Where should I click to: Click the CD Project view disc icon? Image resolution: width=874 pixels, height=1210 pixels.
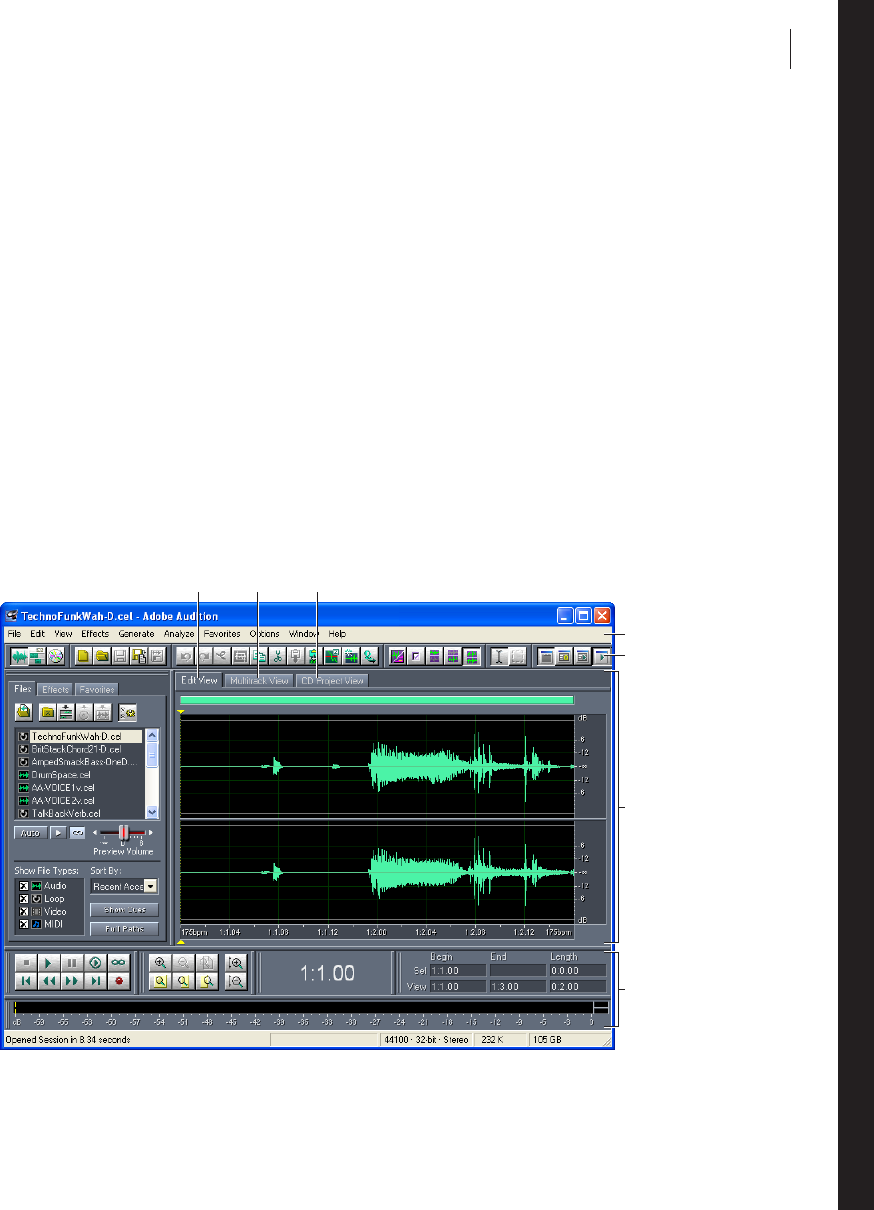(x=55, y=657)
